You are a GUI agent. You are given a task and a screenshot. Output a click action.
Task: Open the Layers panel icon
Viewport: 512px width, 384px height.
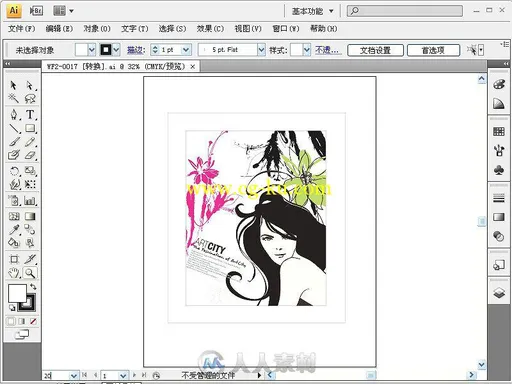[x=499, y=293]
